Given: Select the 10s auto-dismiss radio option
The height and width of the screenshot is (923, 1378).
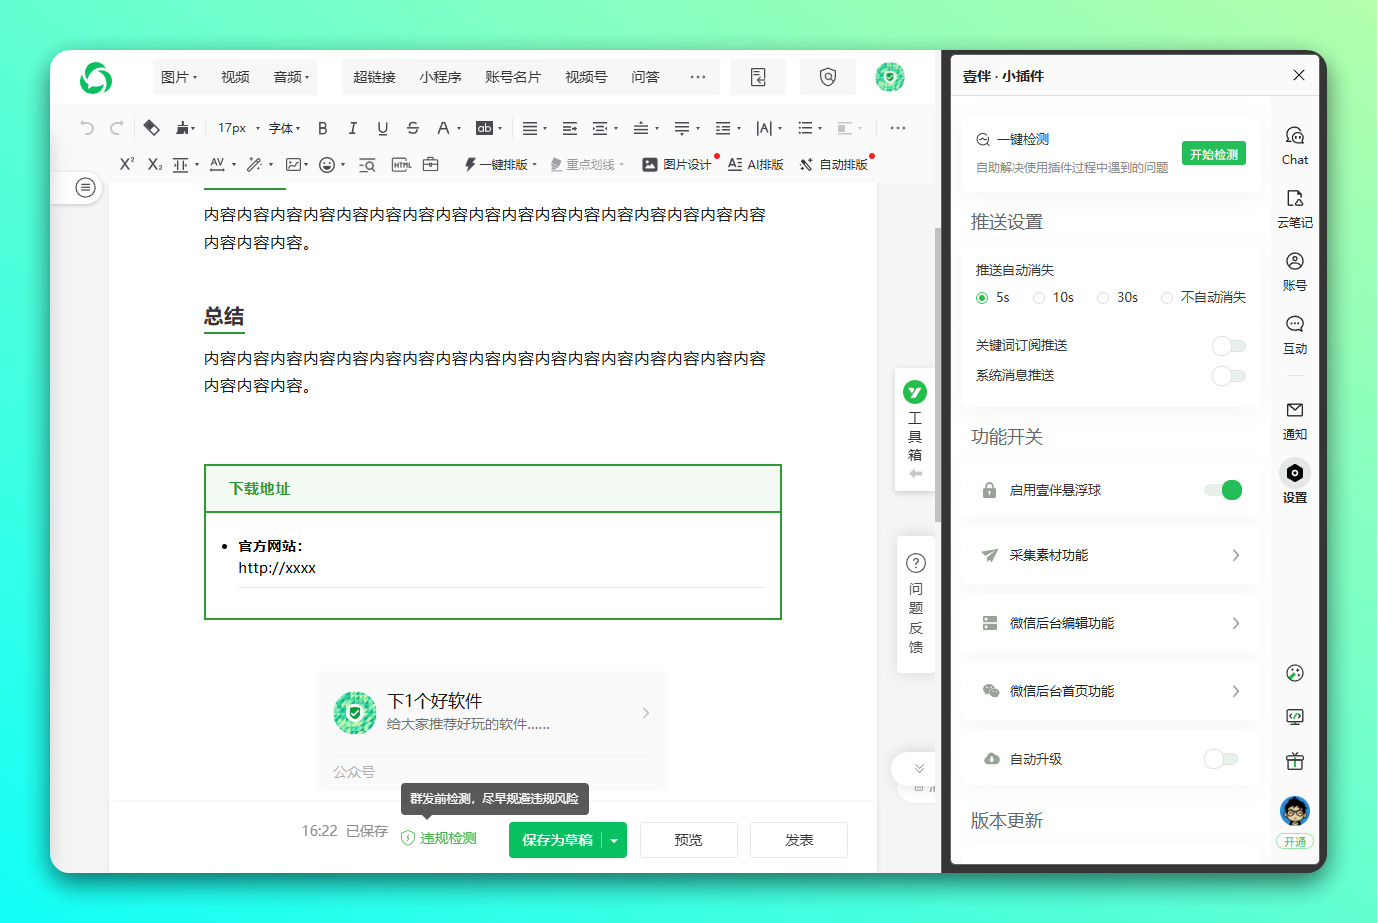Looking at the screenshot, I should (x=1039, y=298).
